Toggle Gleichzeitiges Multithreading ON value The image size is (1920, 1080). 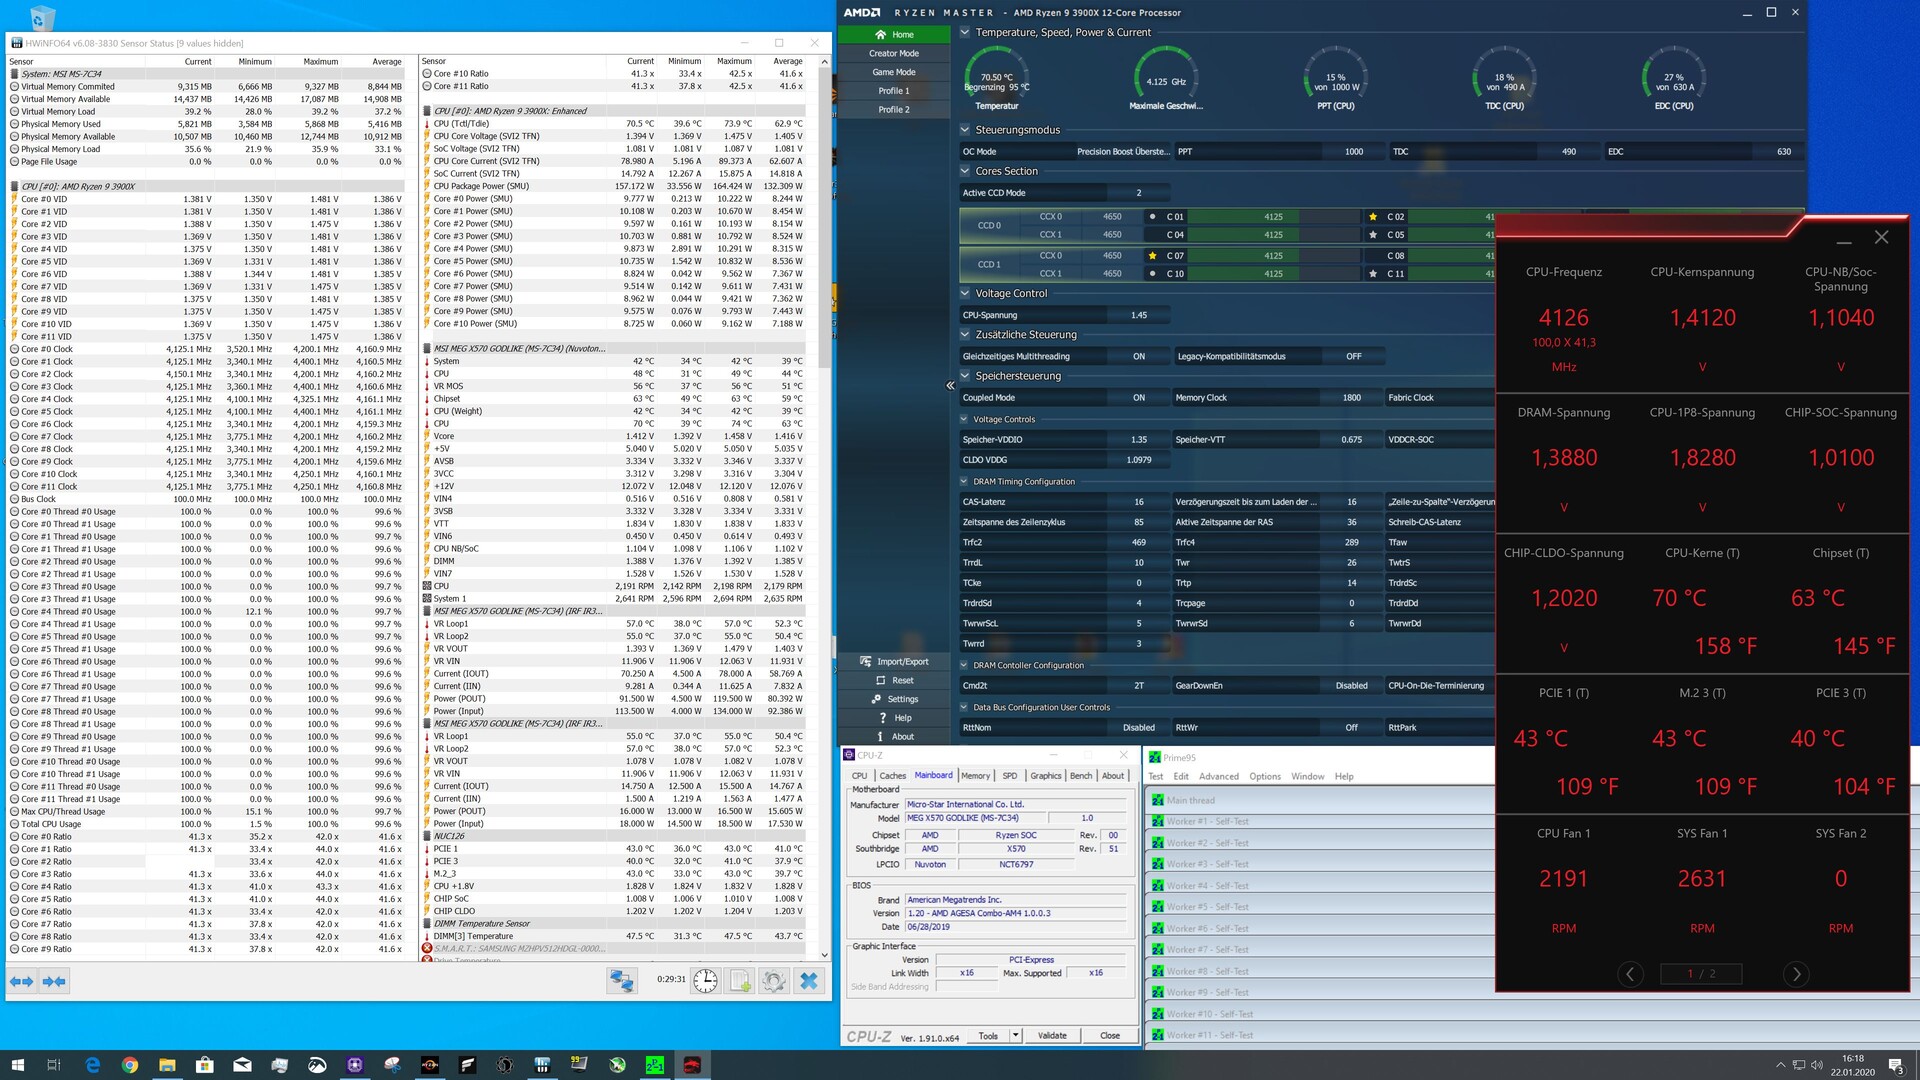tap(1138, 357)
